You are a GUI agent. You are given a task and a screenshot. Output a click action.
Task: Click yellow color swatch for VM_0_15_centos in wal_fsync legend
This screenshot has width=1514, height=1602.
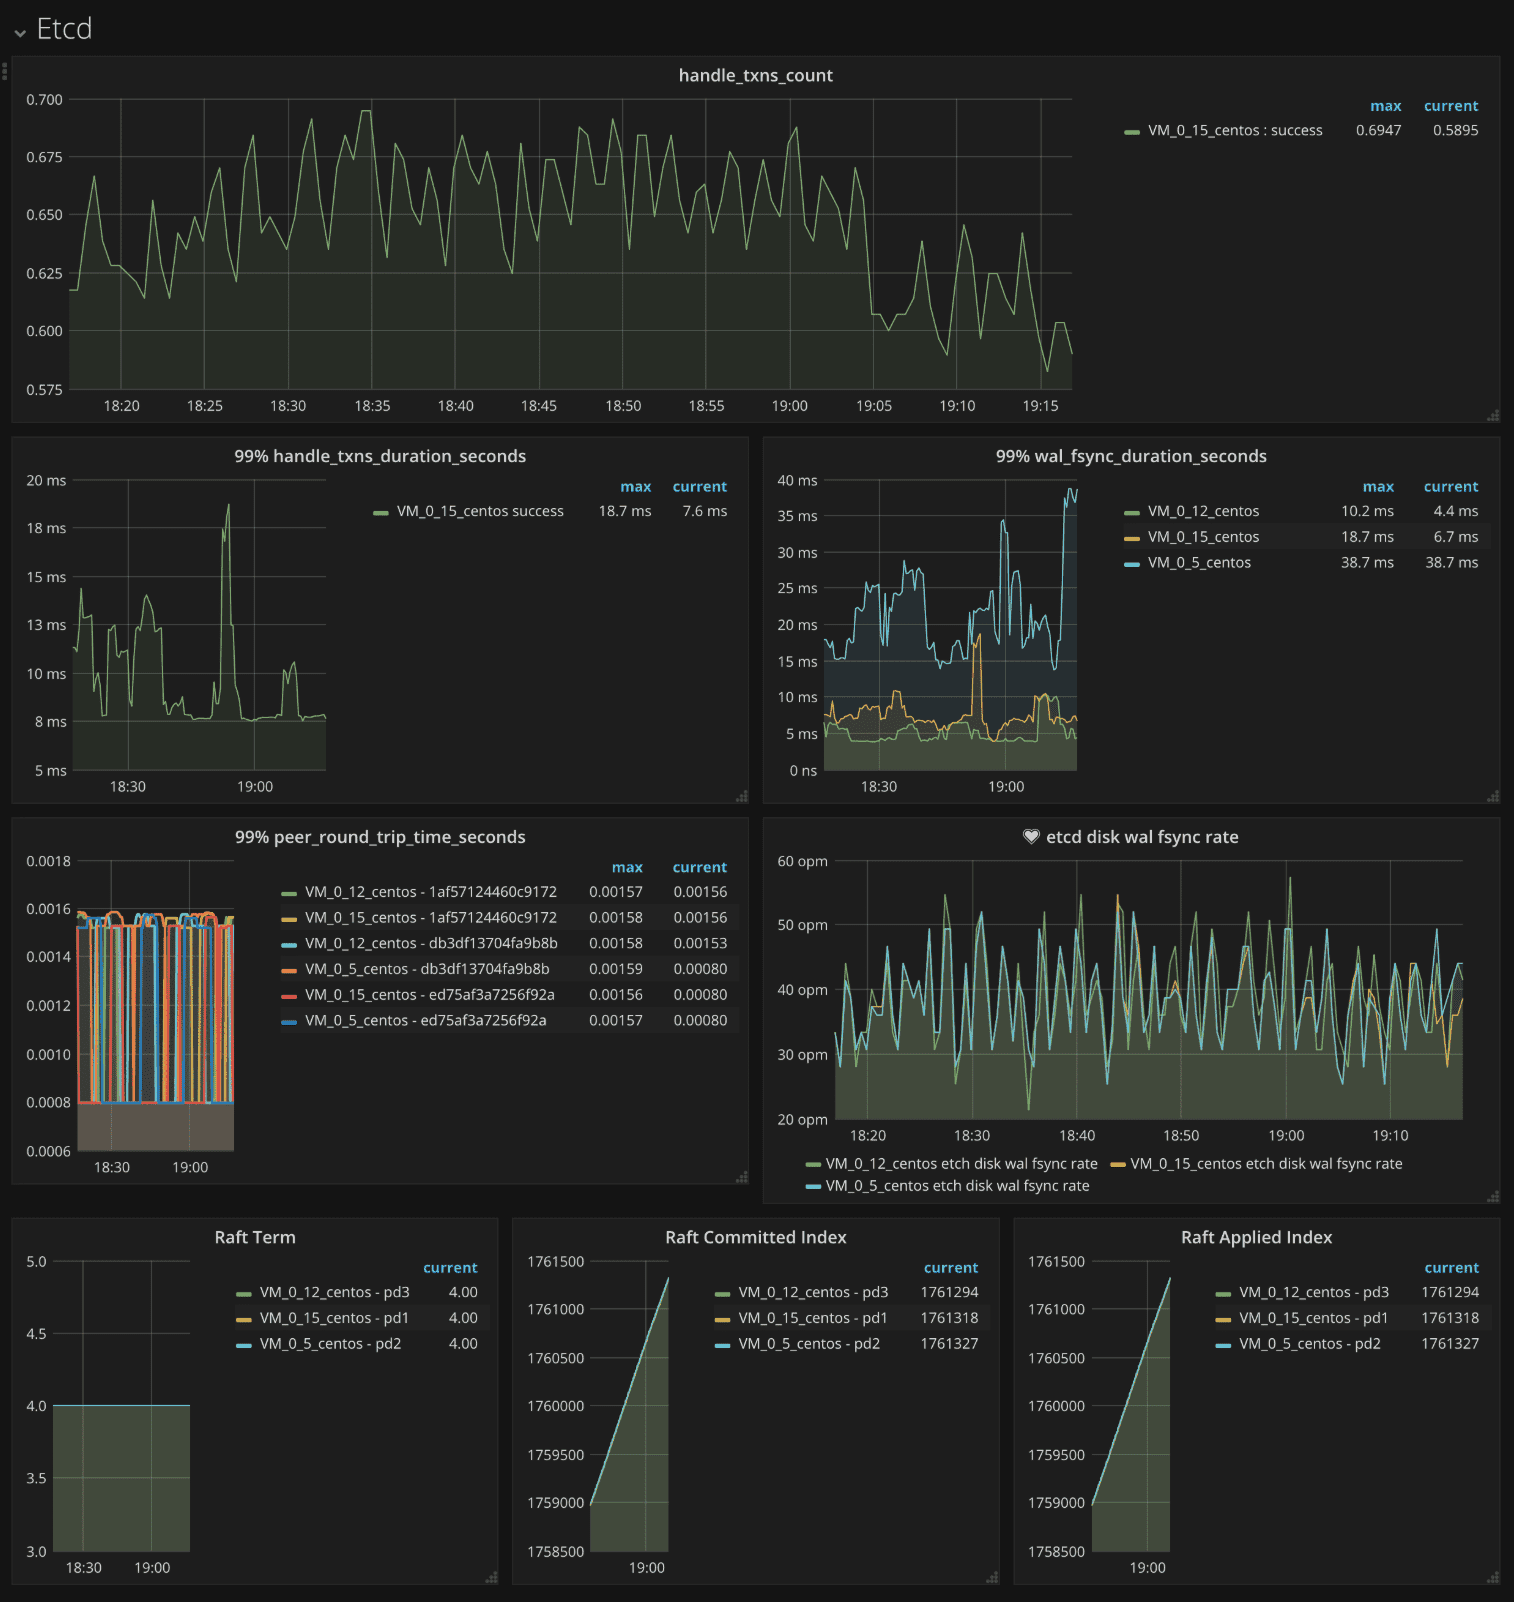[x=1132, y=538]
